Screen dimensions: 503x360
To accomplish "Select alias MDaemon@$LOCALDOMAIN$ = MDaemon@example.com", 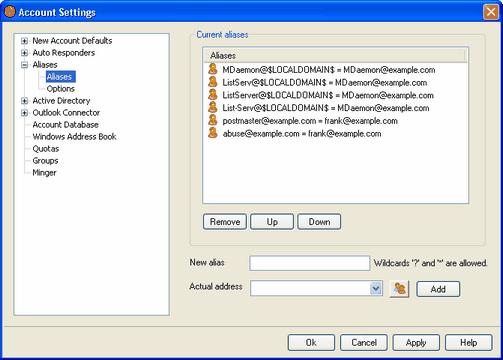I will (329, 70).
